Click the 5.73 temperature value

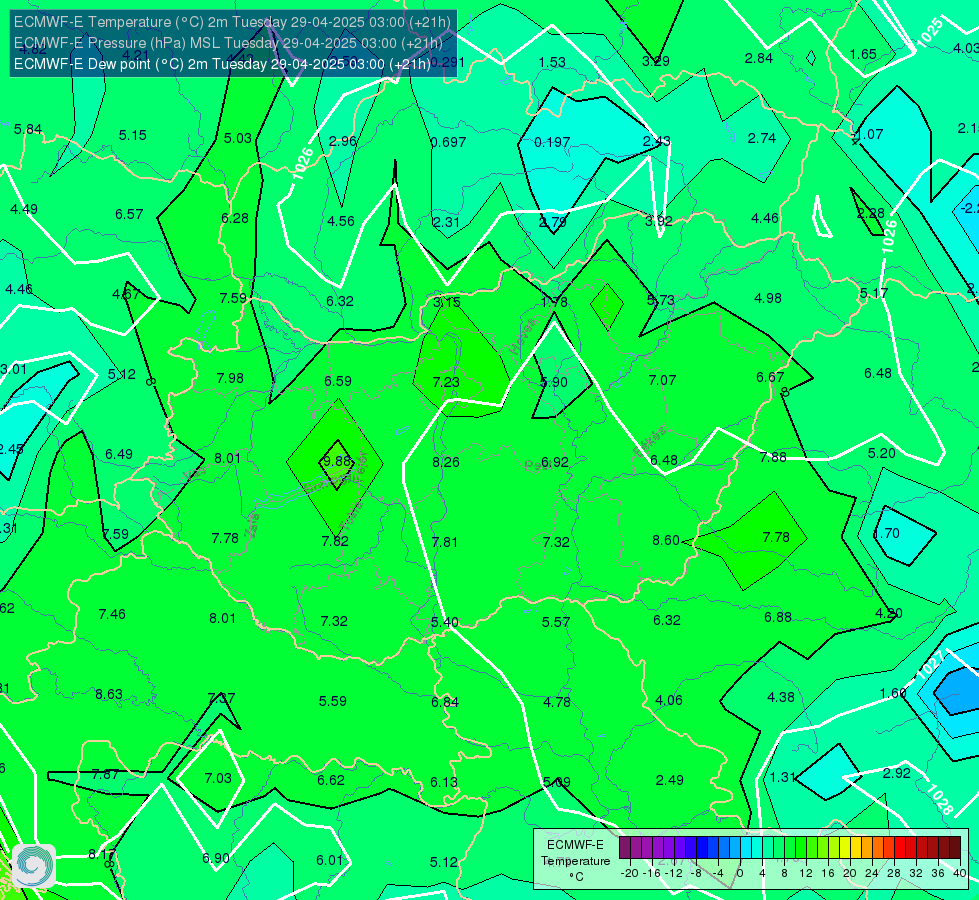661,301
